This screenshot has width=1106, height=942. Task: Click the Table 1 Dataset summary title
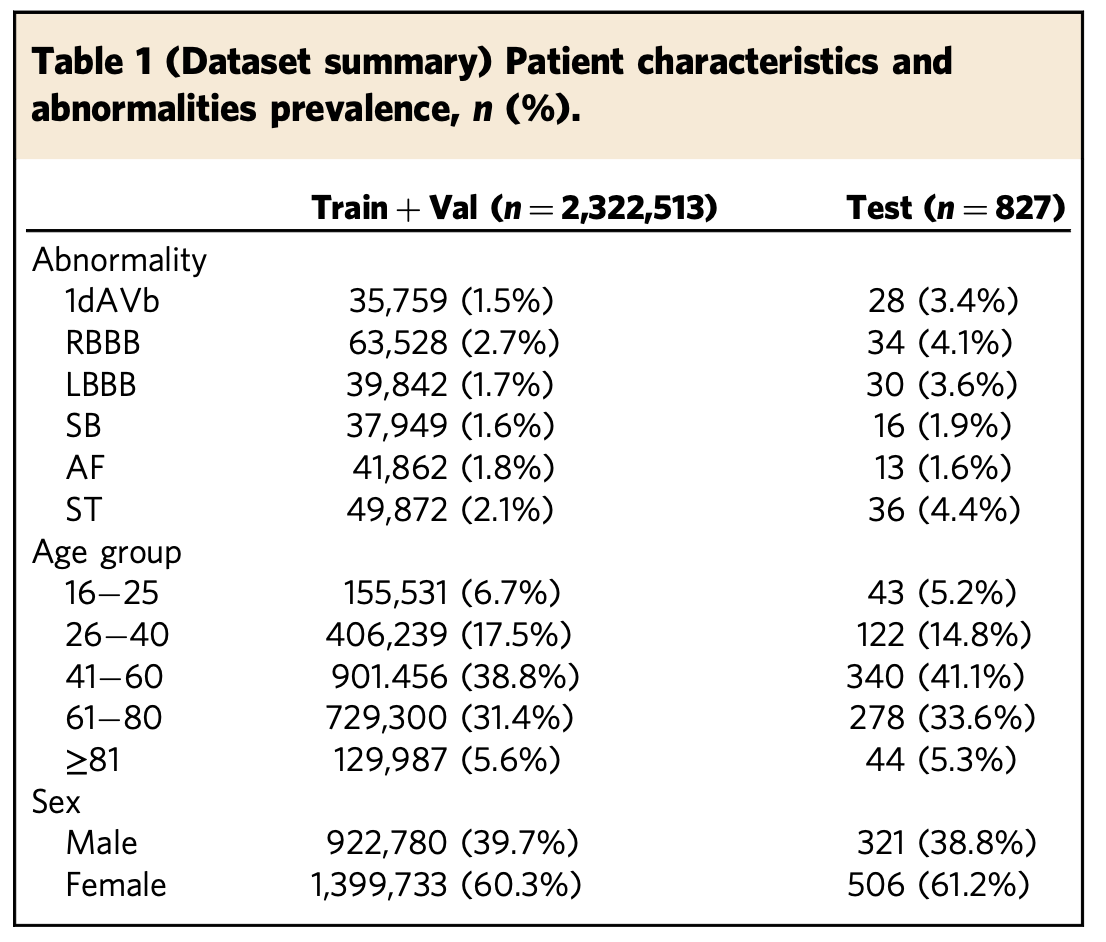pyautogui.click(x=490, y=84)
